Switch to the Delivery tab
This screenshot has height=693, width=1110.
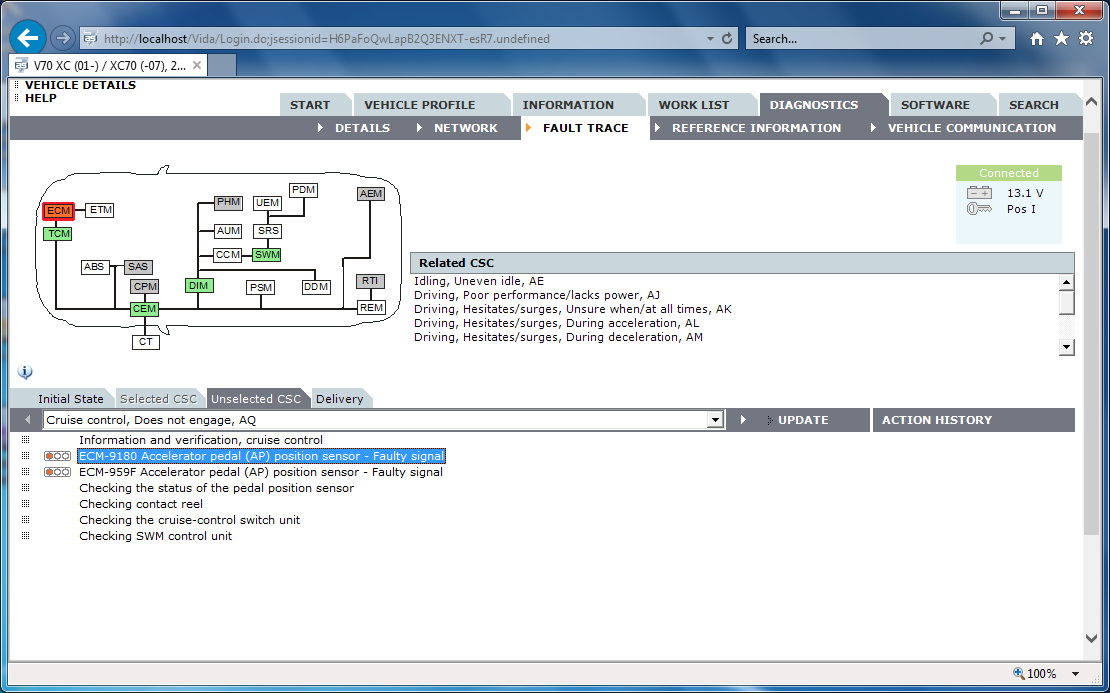tap(340, 398)
